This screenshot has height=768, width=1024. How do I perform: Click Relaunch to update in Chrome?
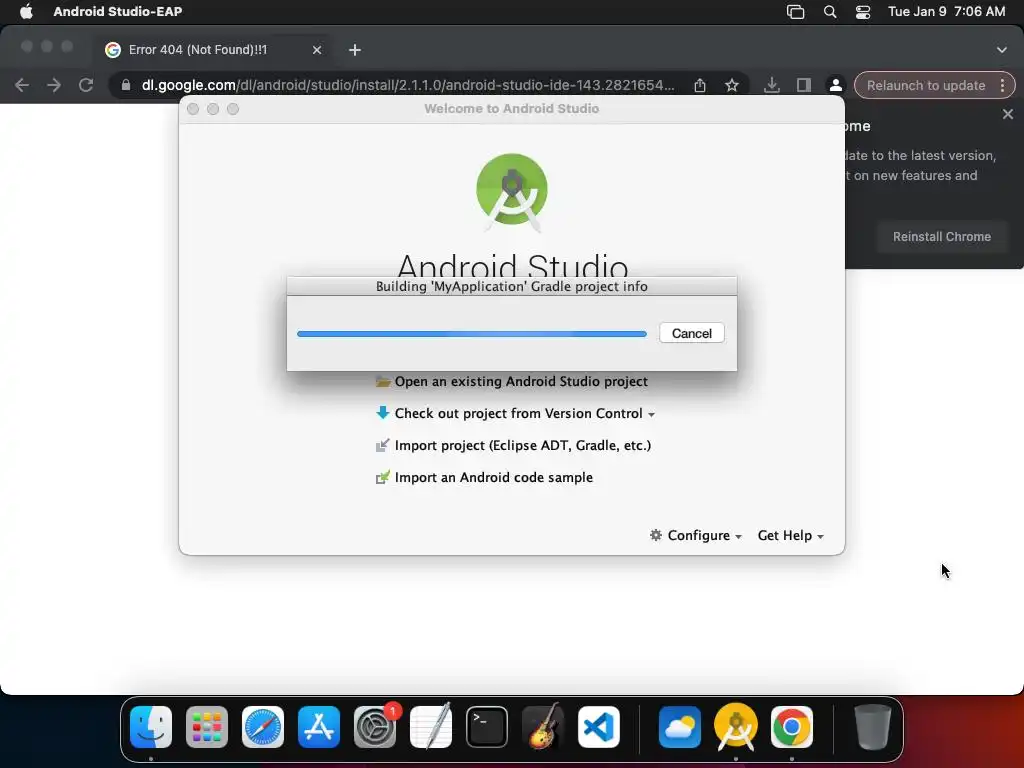(x=925, y=86)
